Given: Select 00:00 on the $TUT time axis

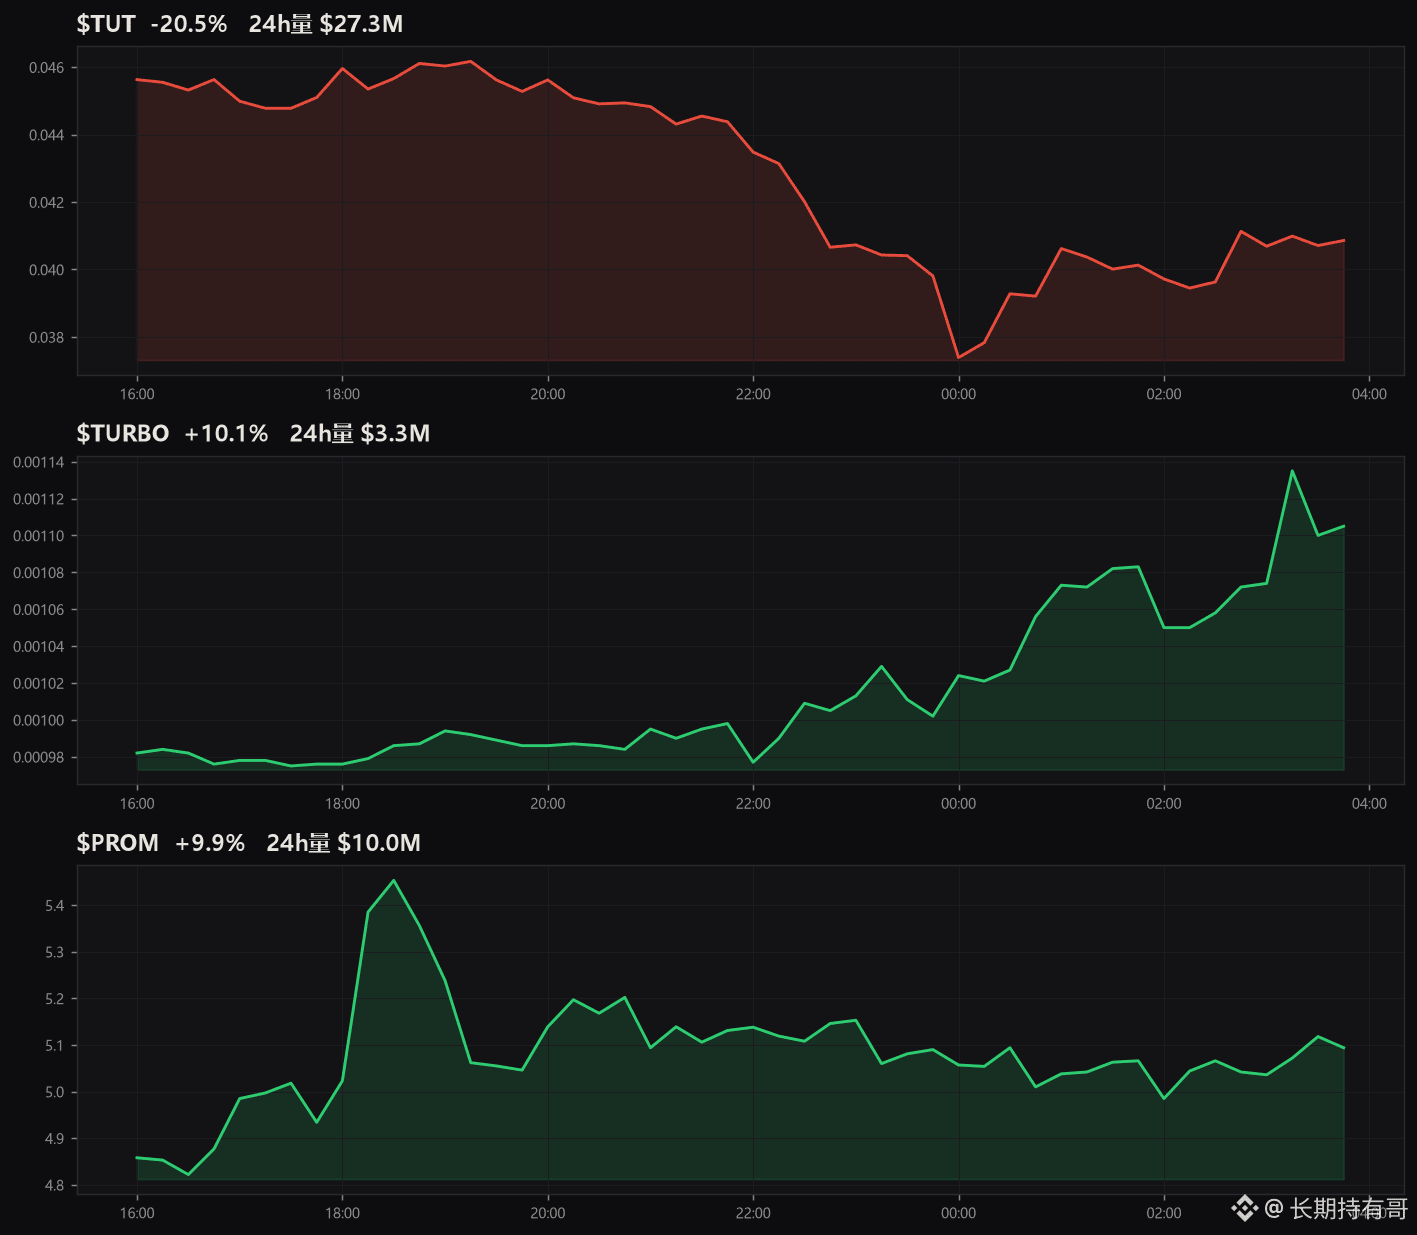Looking at the screenshot, I should pyautogui.click(x=959, y=394).
